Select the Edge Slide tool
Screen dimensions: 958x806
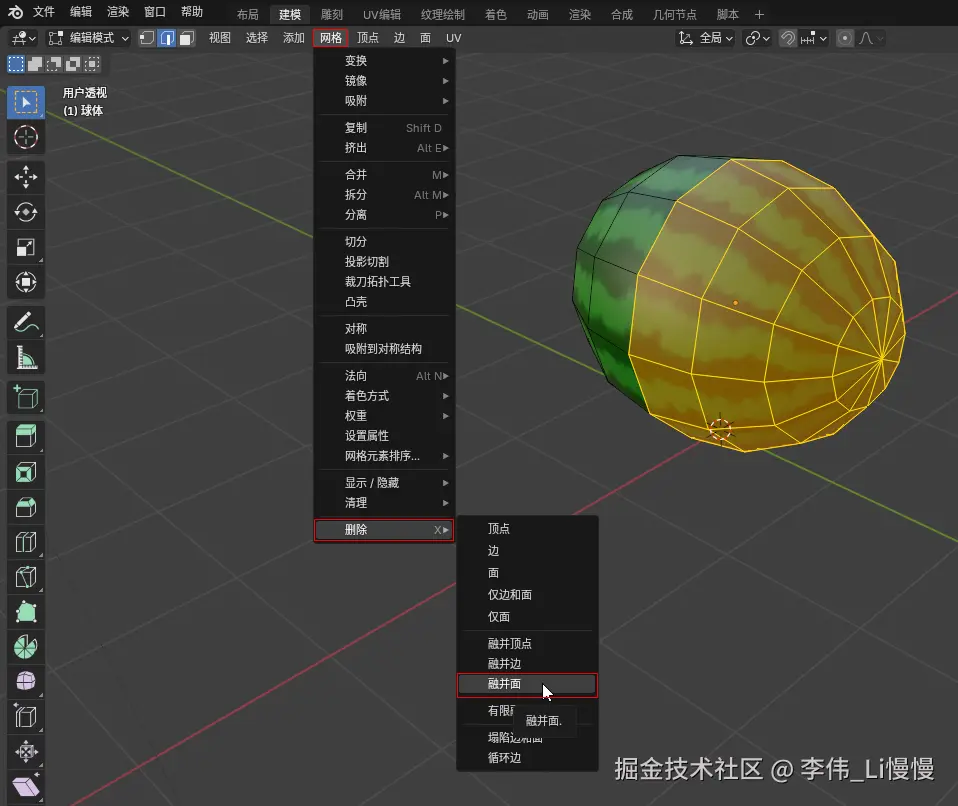tap(26, 717)
